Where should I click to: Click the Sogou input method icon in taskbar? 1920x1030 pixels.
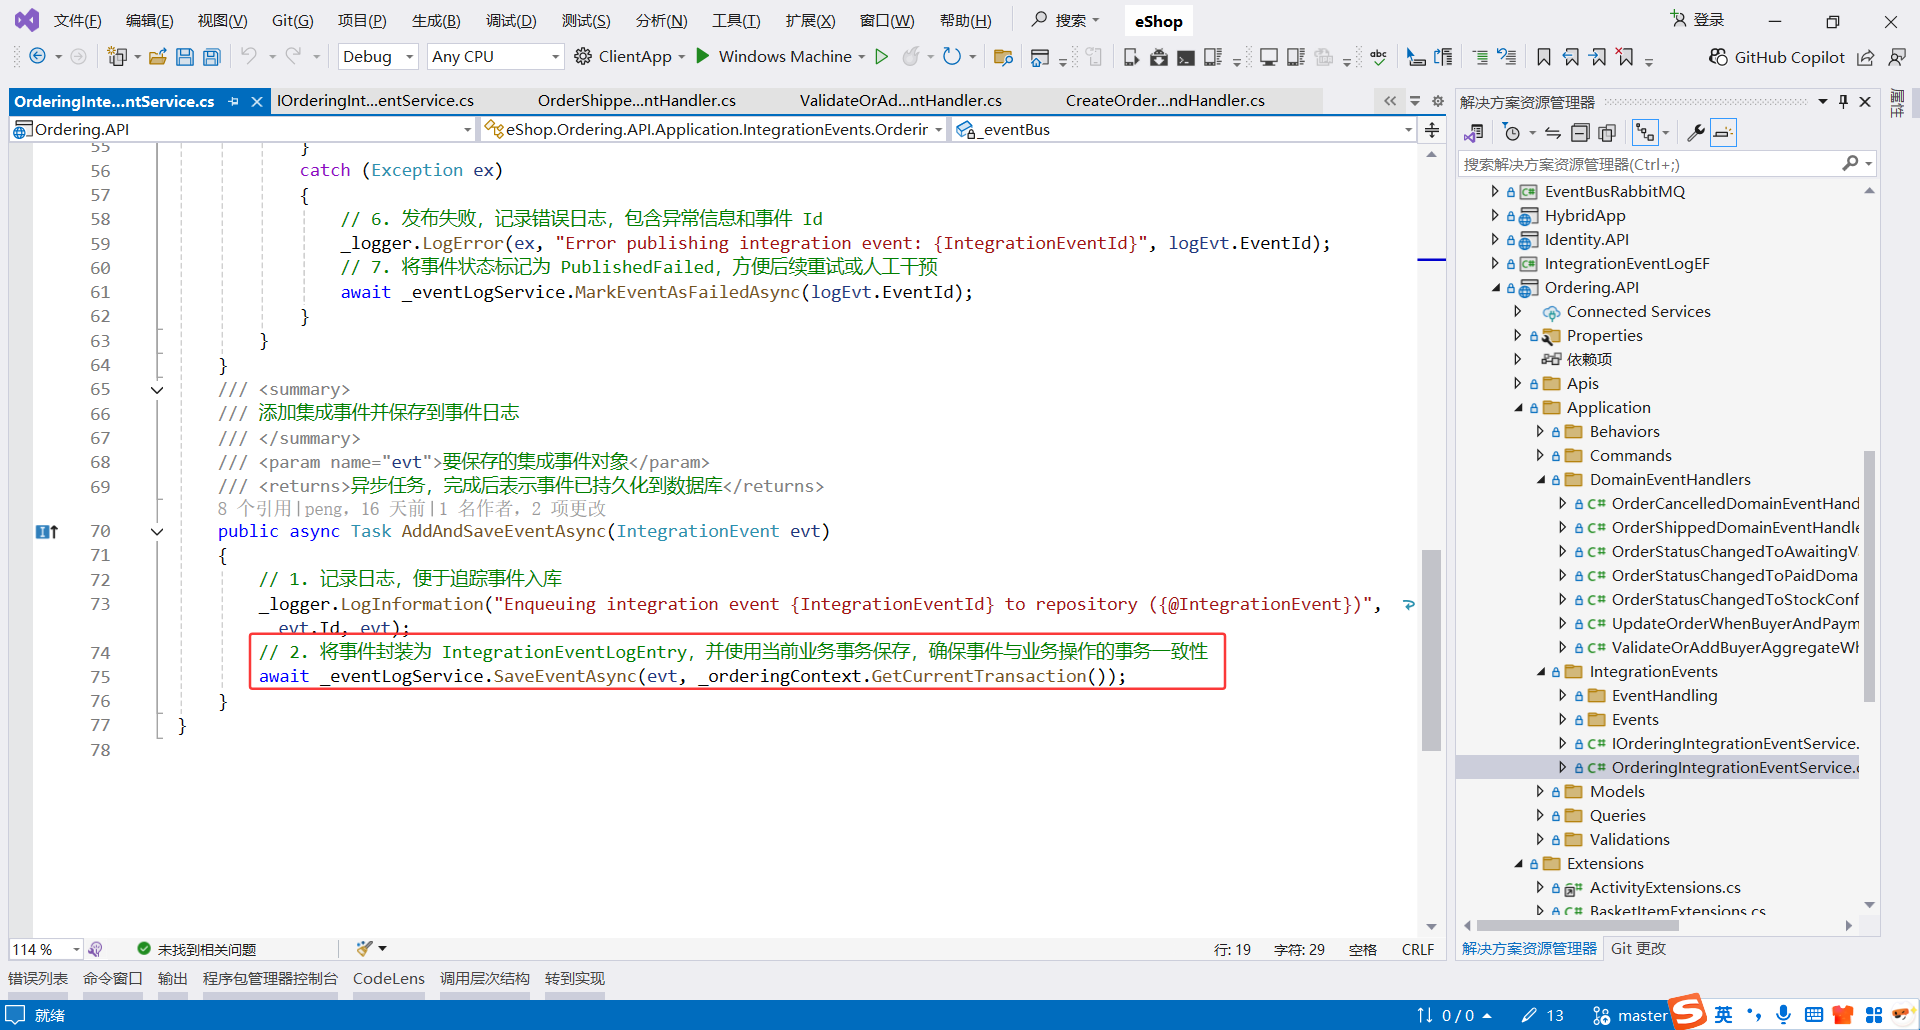tap(1688, 1012)
